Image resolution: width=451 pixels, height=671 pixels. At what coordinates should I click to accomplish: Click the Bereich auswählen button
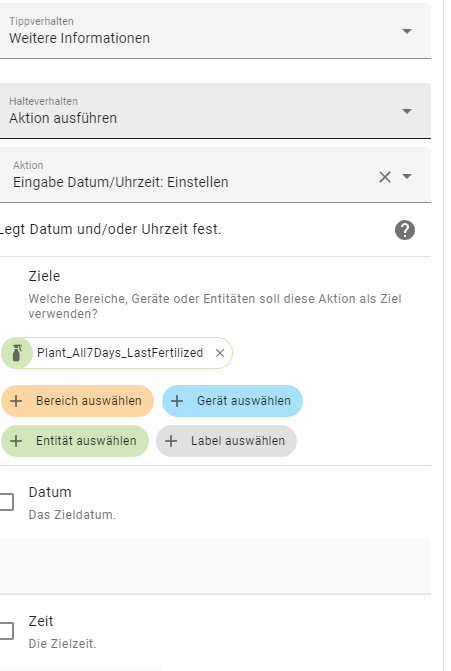coord(77,401)
